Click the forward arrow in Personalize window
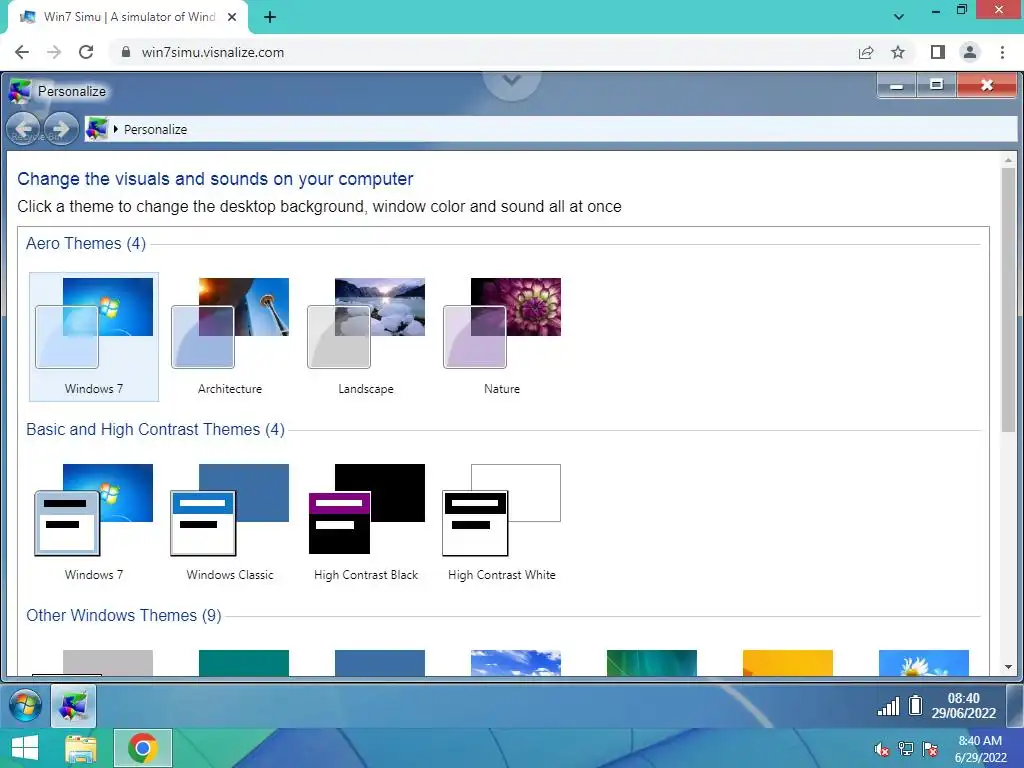1024x768 pixels. [x=61, y=129]
